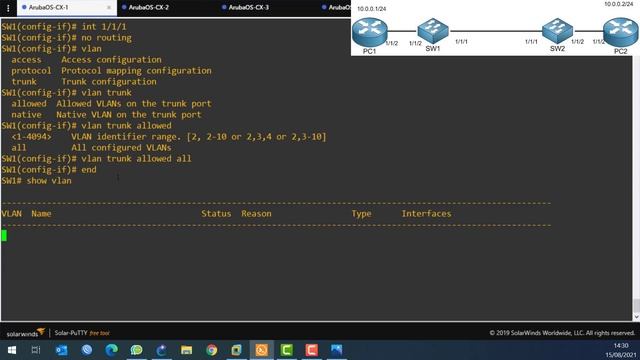Click the SW1 switch icon in topology

pos(433,31)
